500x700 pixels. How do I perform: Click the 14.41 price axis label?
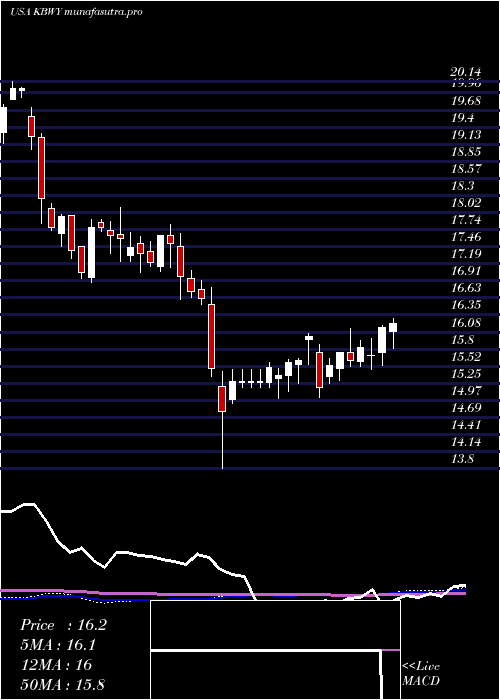click(x=466, y=424)
